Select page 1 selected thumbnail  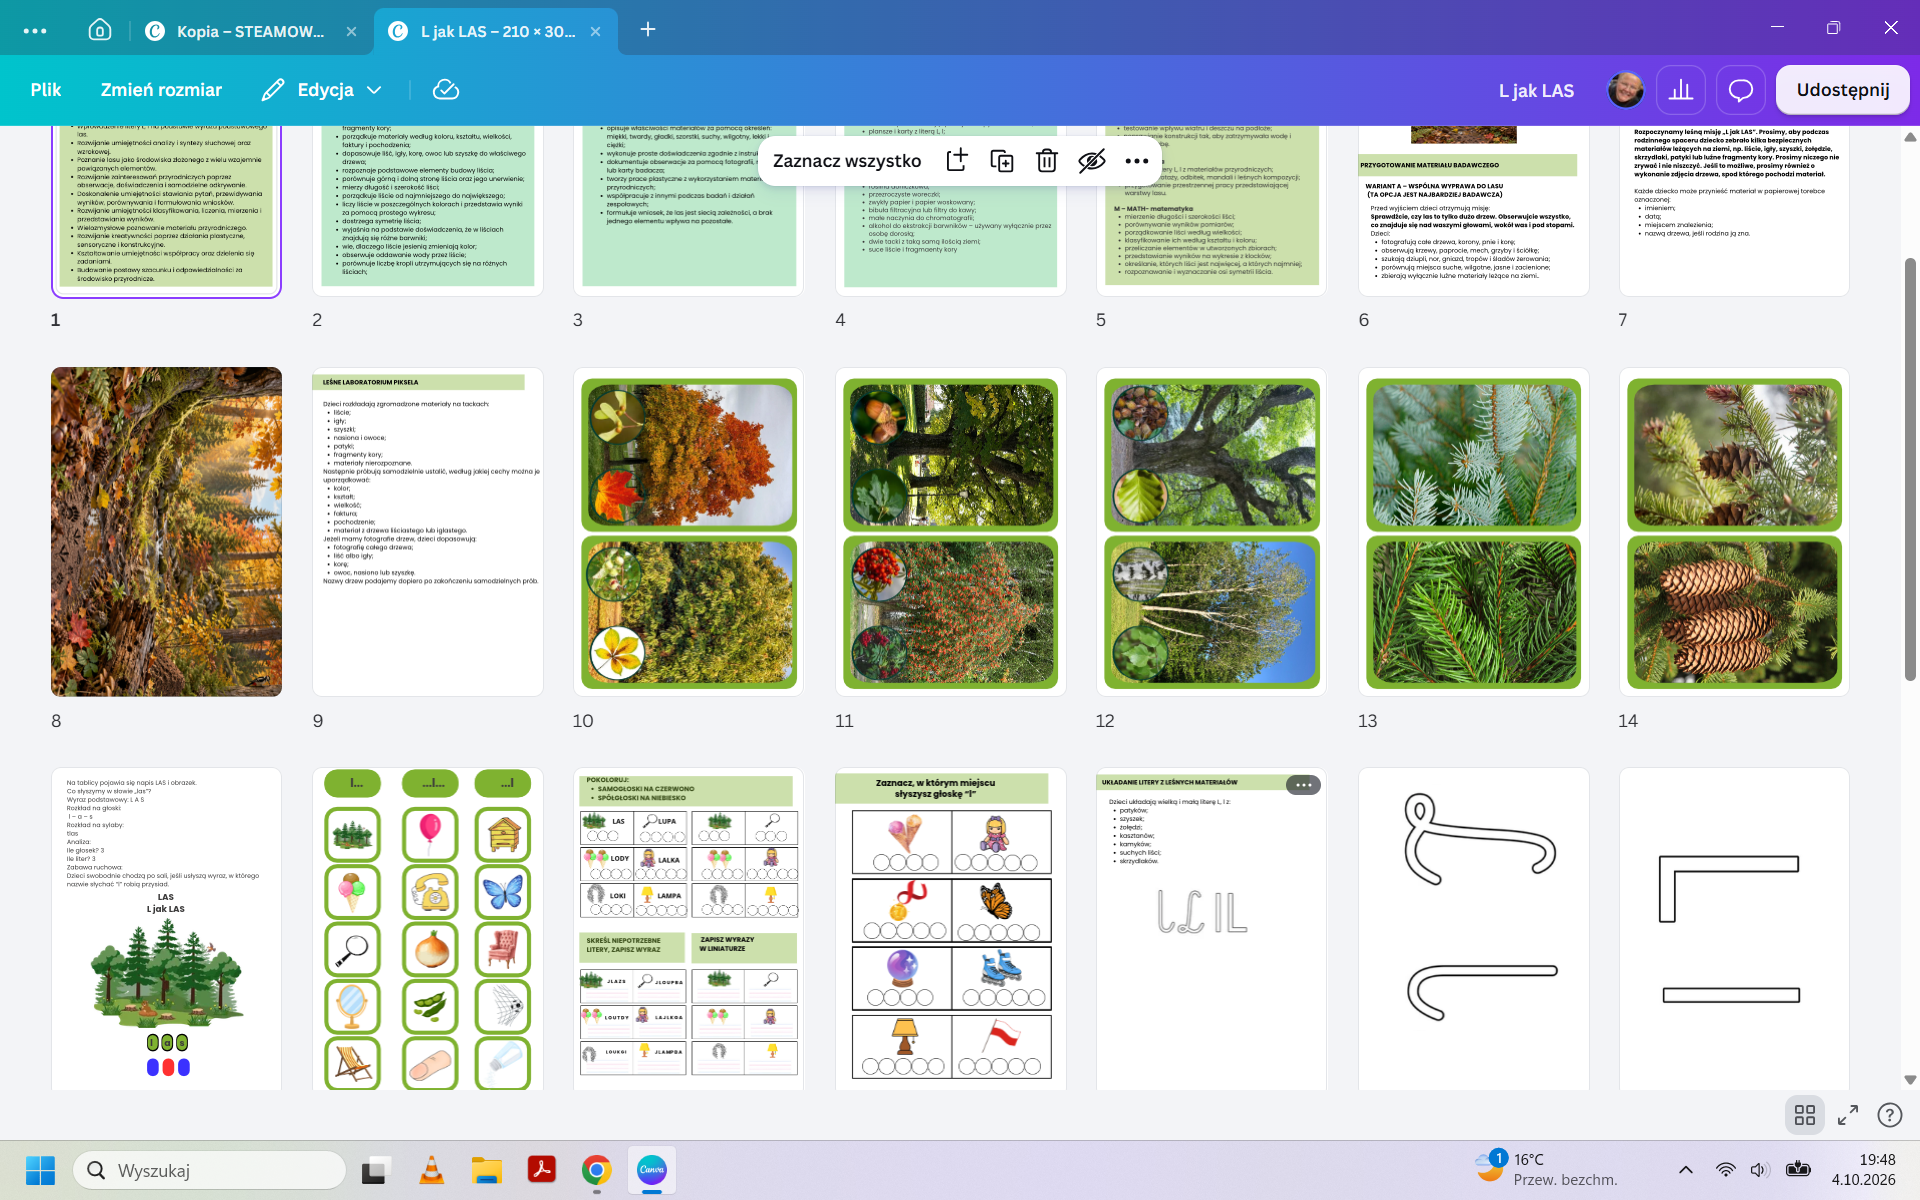point(167,212)
